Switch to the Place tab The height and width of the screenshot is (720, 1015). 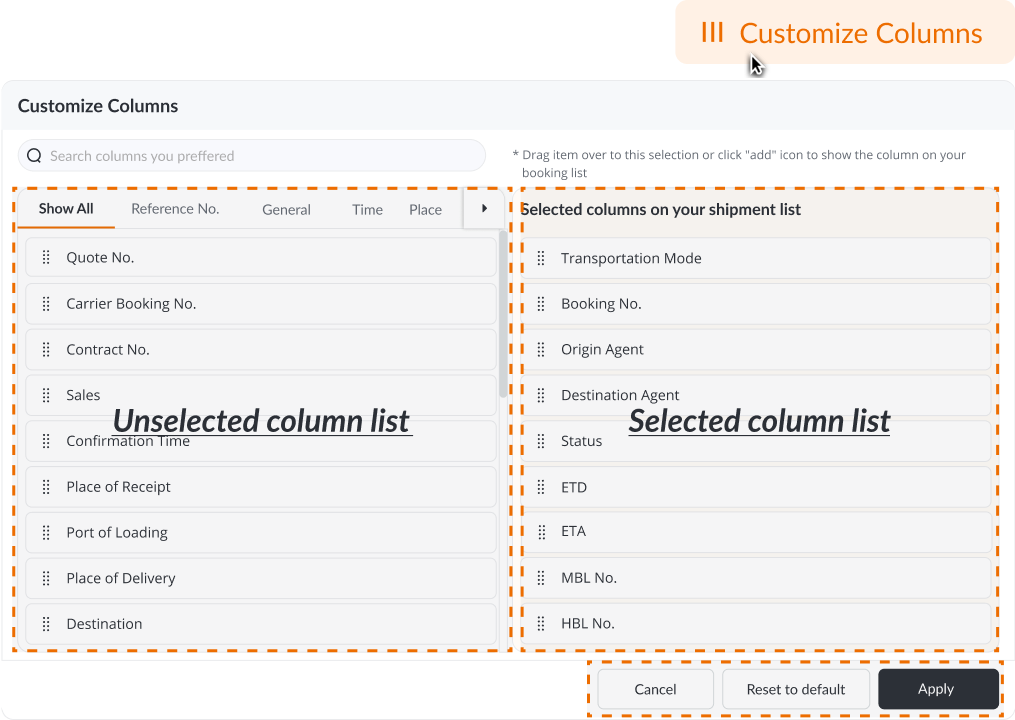tap(425, 210)
